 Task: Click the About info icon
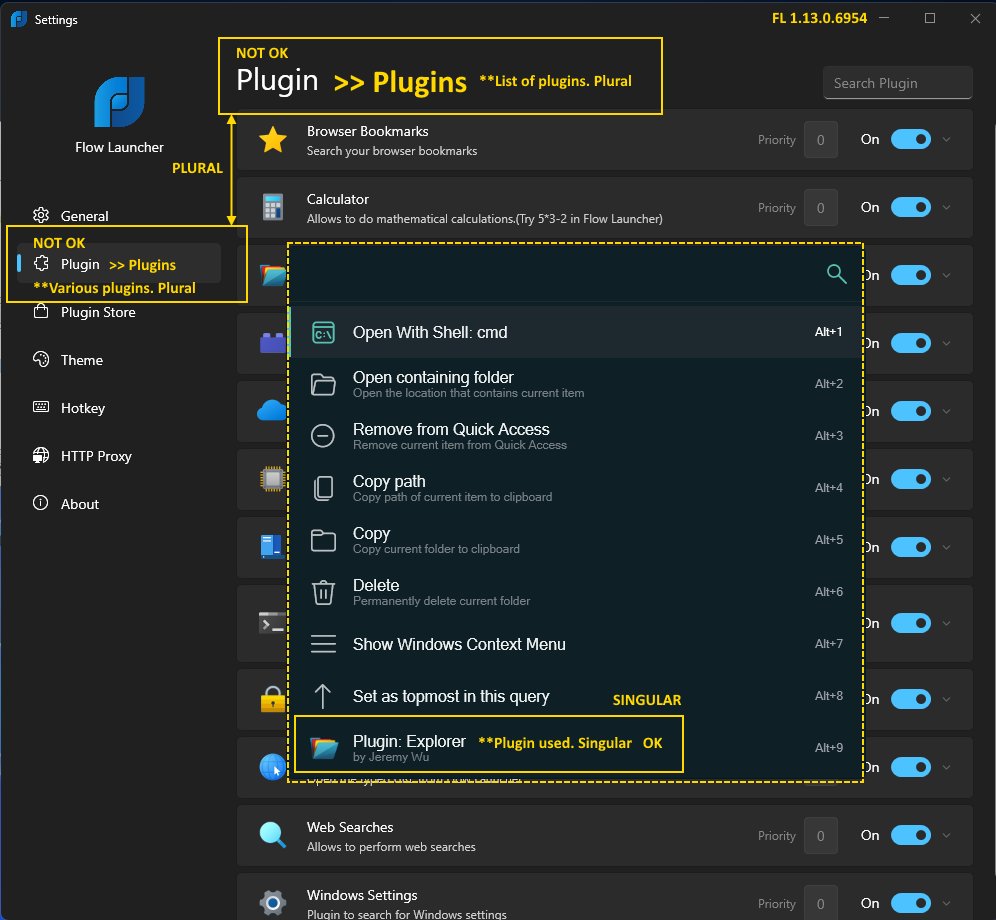[41, 503]
